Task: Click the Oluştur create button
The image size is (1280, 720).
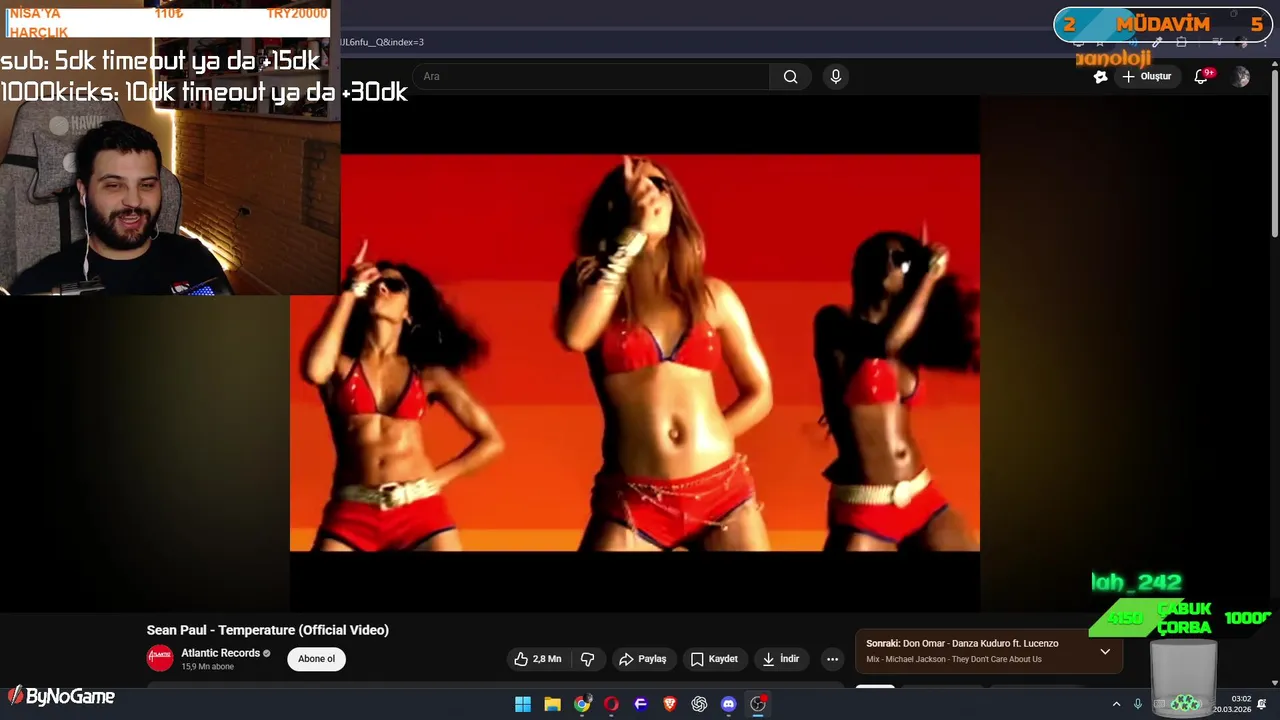Action: tap(1146, 77)
